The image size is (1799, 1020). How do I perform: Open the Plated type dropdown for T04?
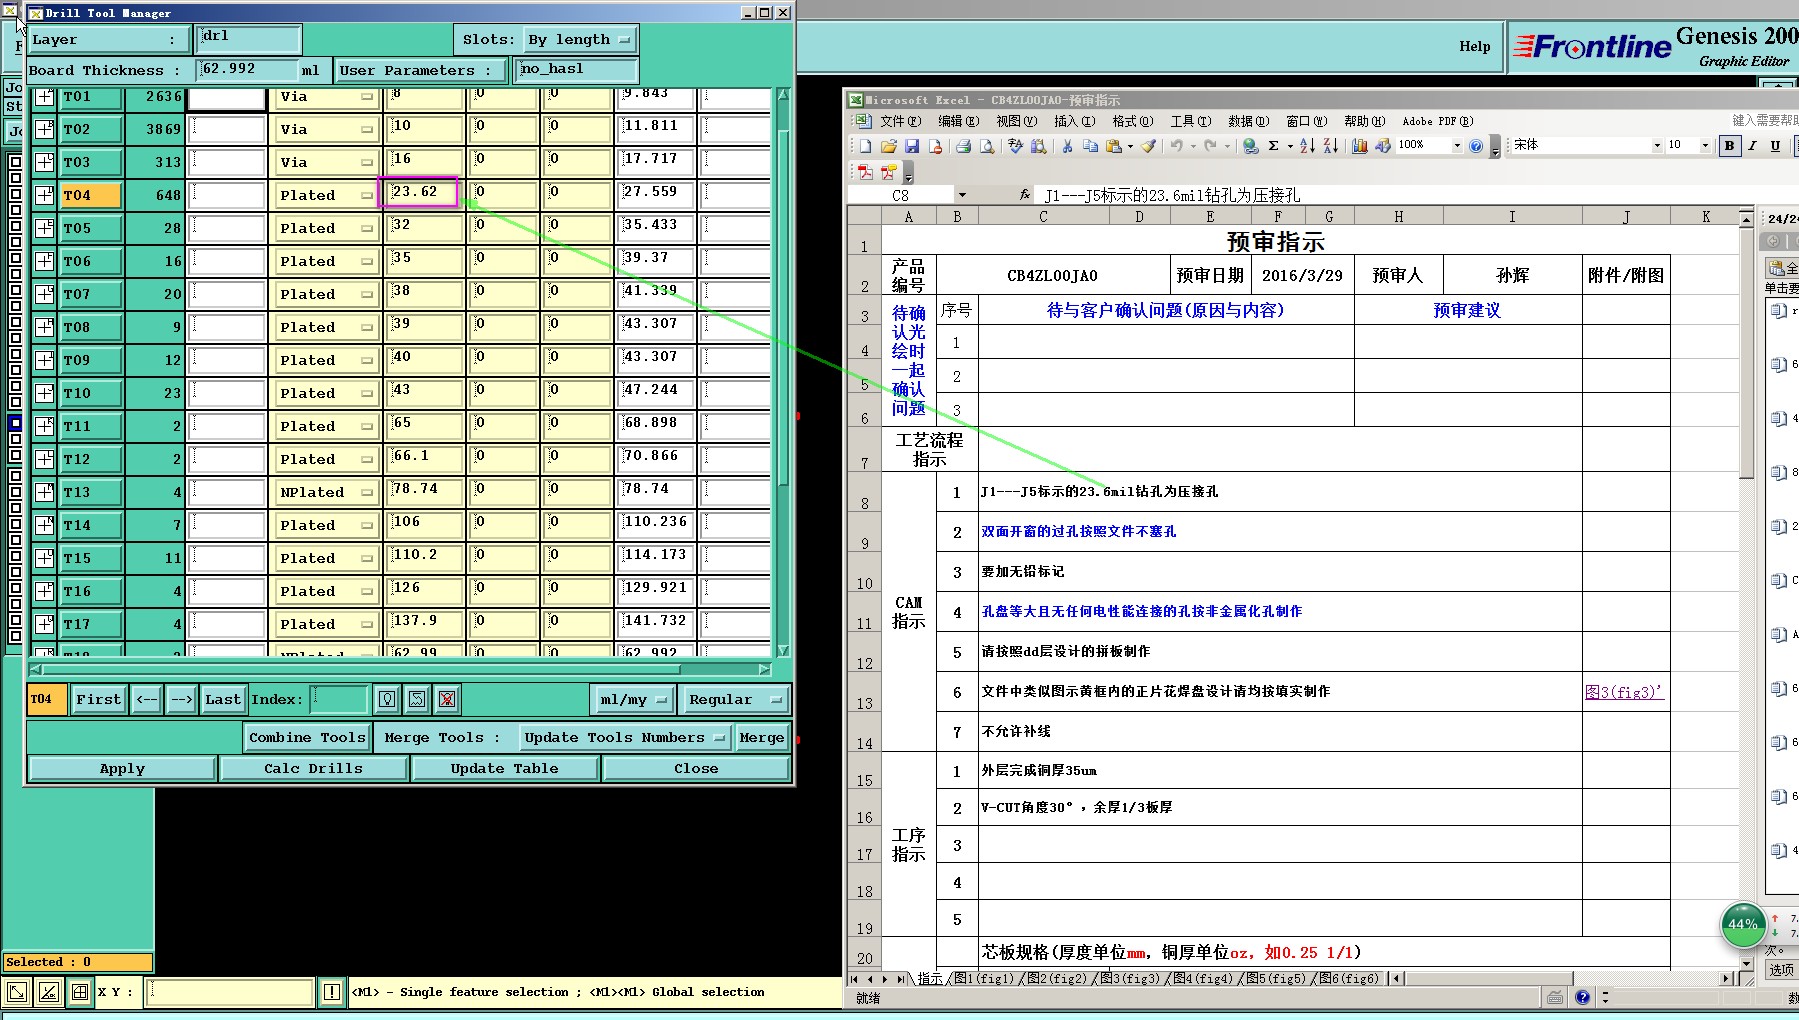click(326, 195)
